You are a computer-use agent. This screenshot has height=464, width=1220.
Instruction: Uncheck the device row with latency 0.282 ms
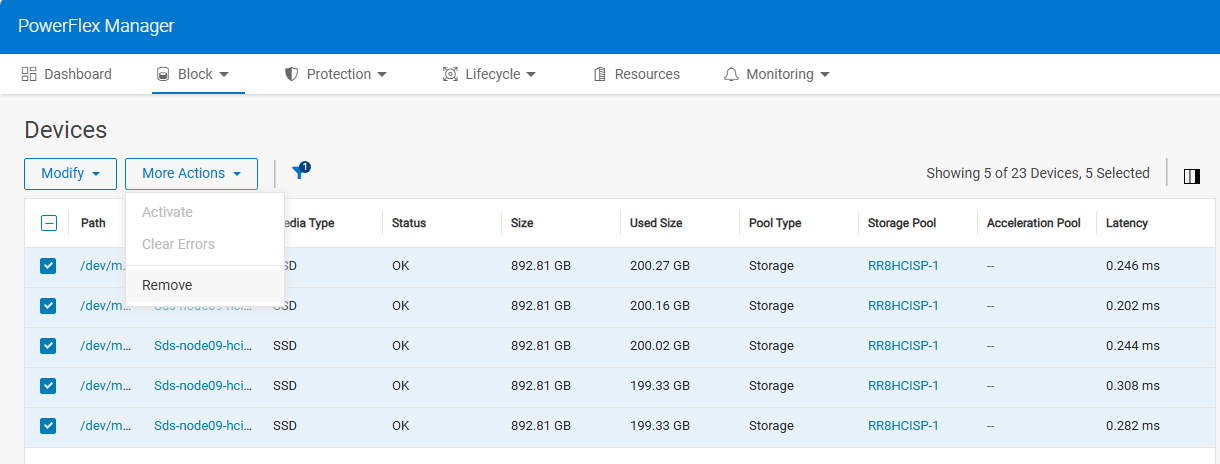48,426
